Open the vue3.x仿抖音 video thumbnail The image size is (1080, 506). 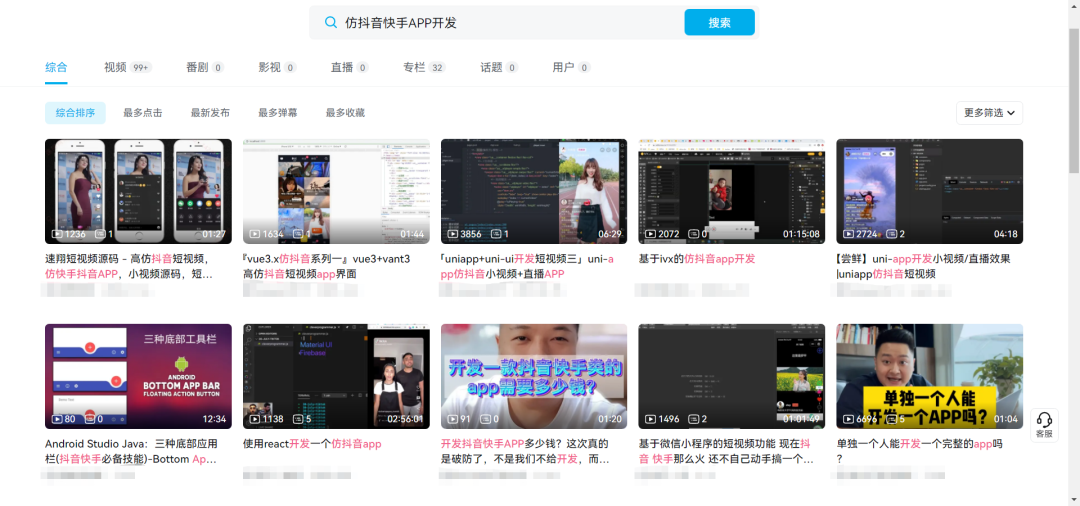click(336, 191)
